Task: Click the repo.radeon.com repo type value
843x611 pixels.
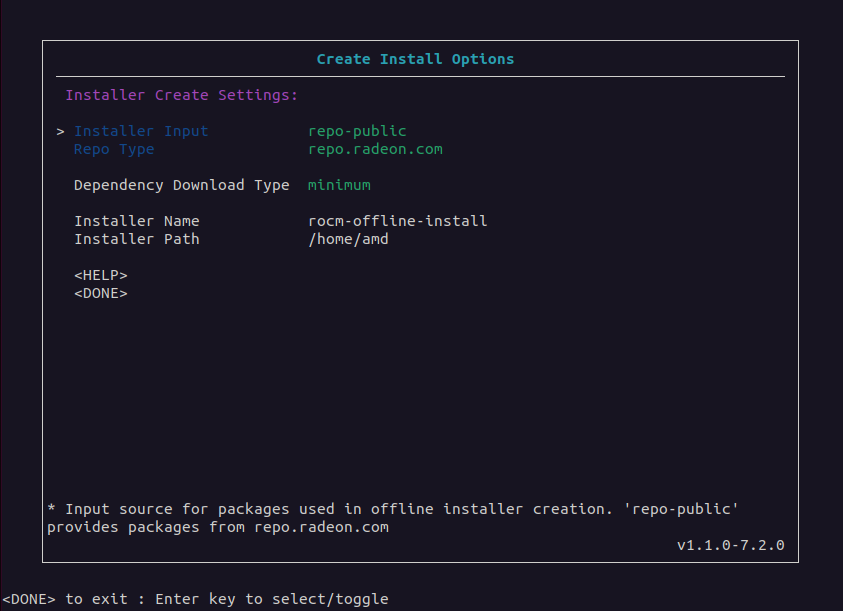Action: [x=375, y=149]
